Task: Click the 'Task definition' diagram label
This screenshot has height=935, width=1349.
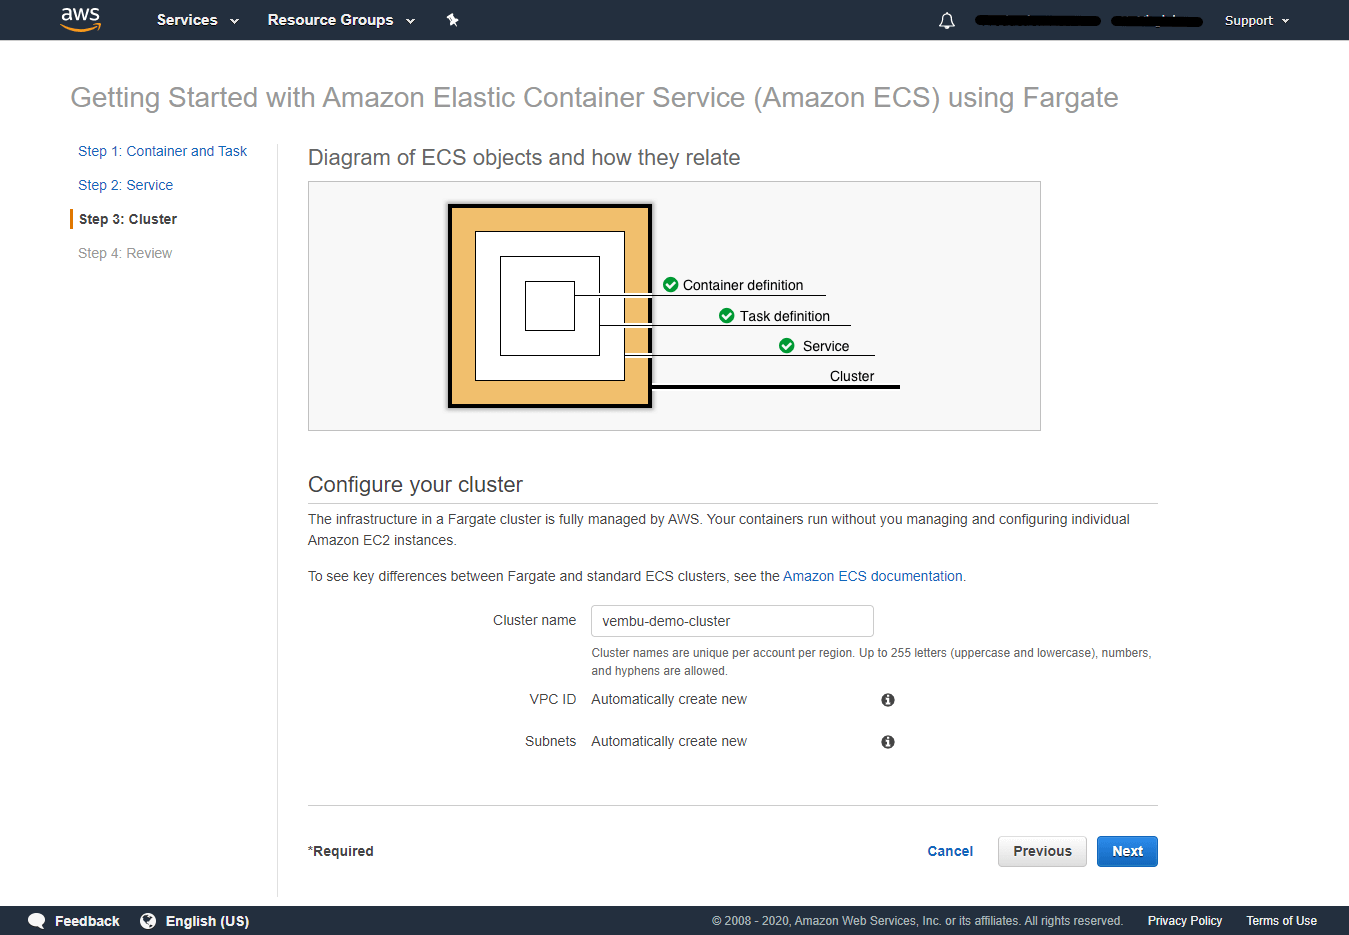Action: (785, 316)
